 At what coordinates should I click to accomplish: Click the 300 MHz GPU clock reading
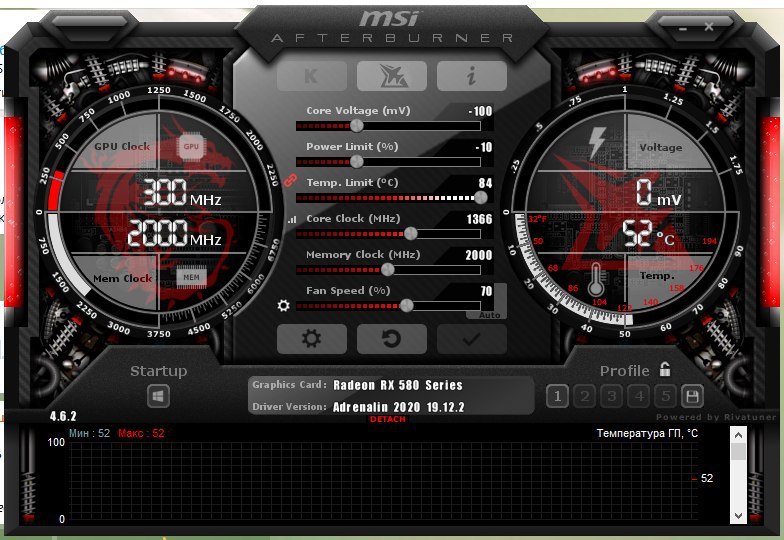click(182, 193)
